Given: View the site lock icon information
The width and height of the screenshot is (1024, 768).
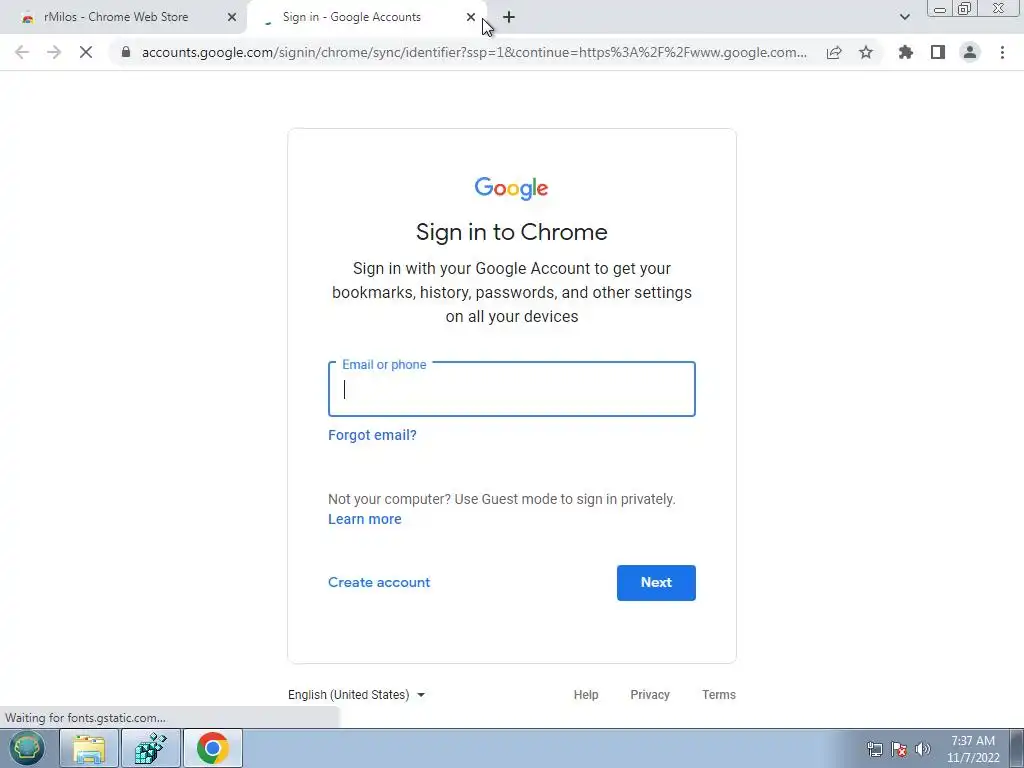Looking at the screenshot, I should point(126,52).
